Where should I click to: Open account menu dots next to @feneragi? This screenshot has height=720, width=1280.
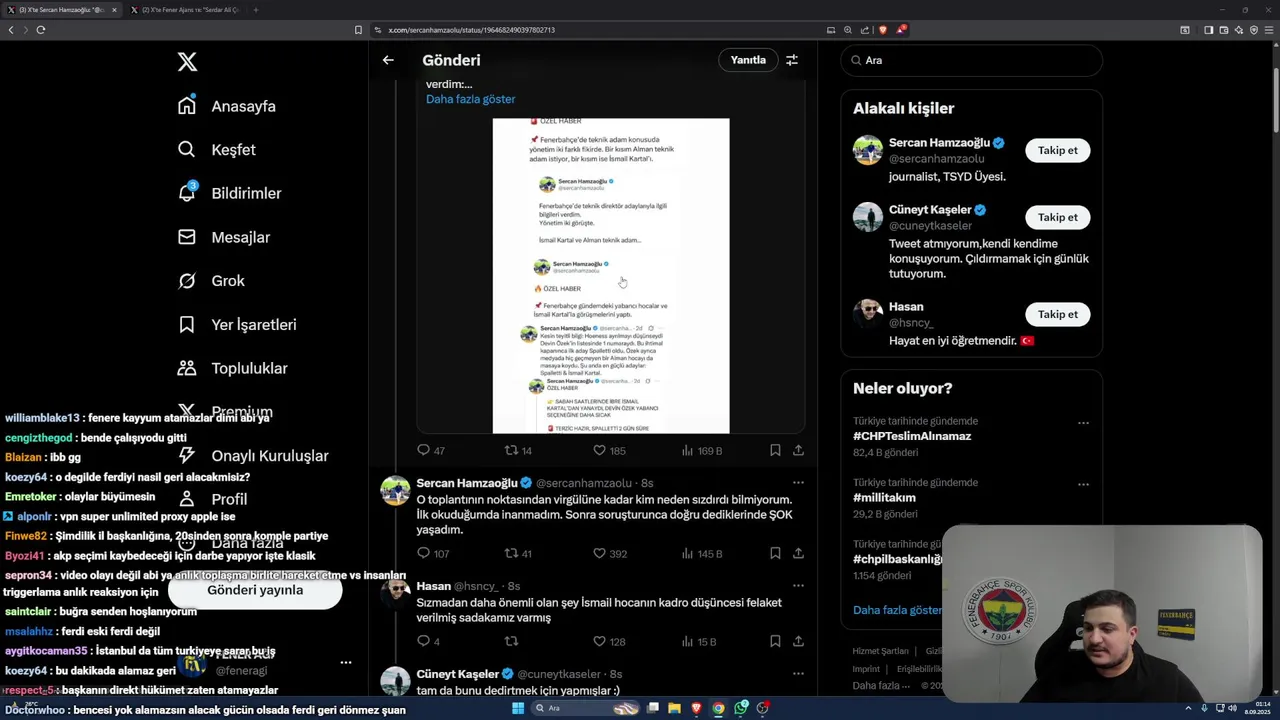click(346, 662)
